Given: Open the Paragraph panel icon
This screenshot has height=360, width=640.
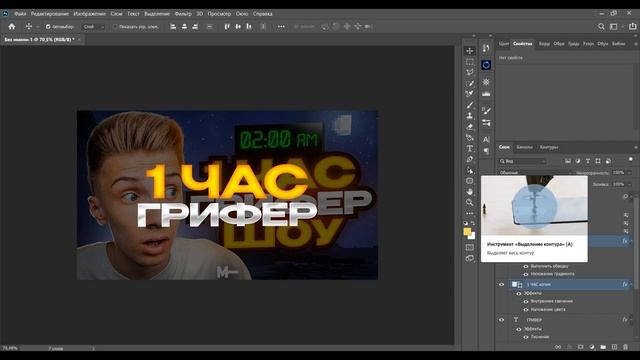Looking at the screenshot, I should pyautogui.click(x=486, y=151).
